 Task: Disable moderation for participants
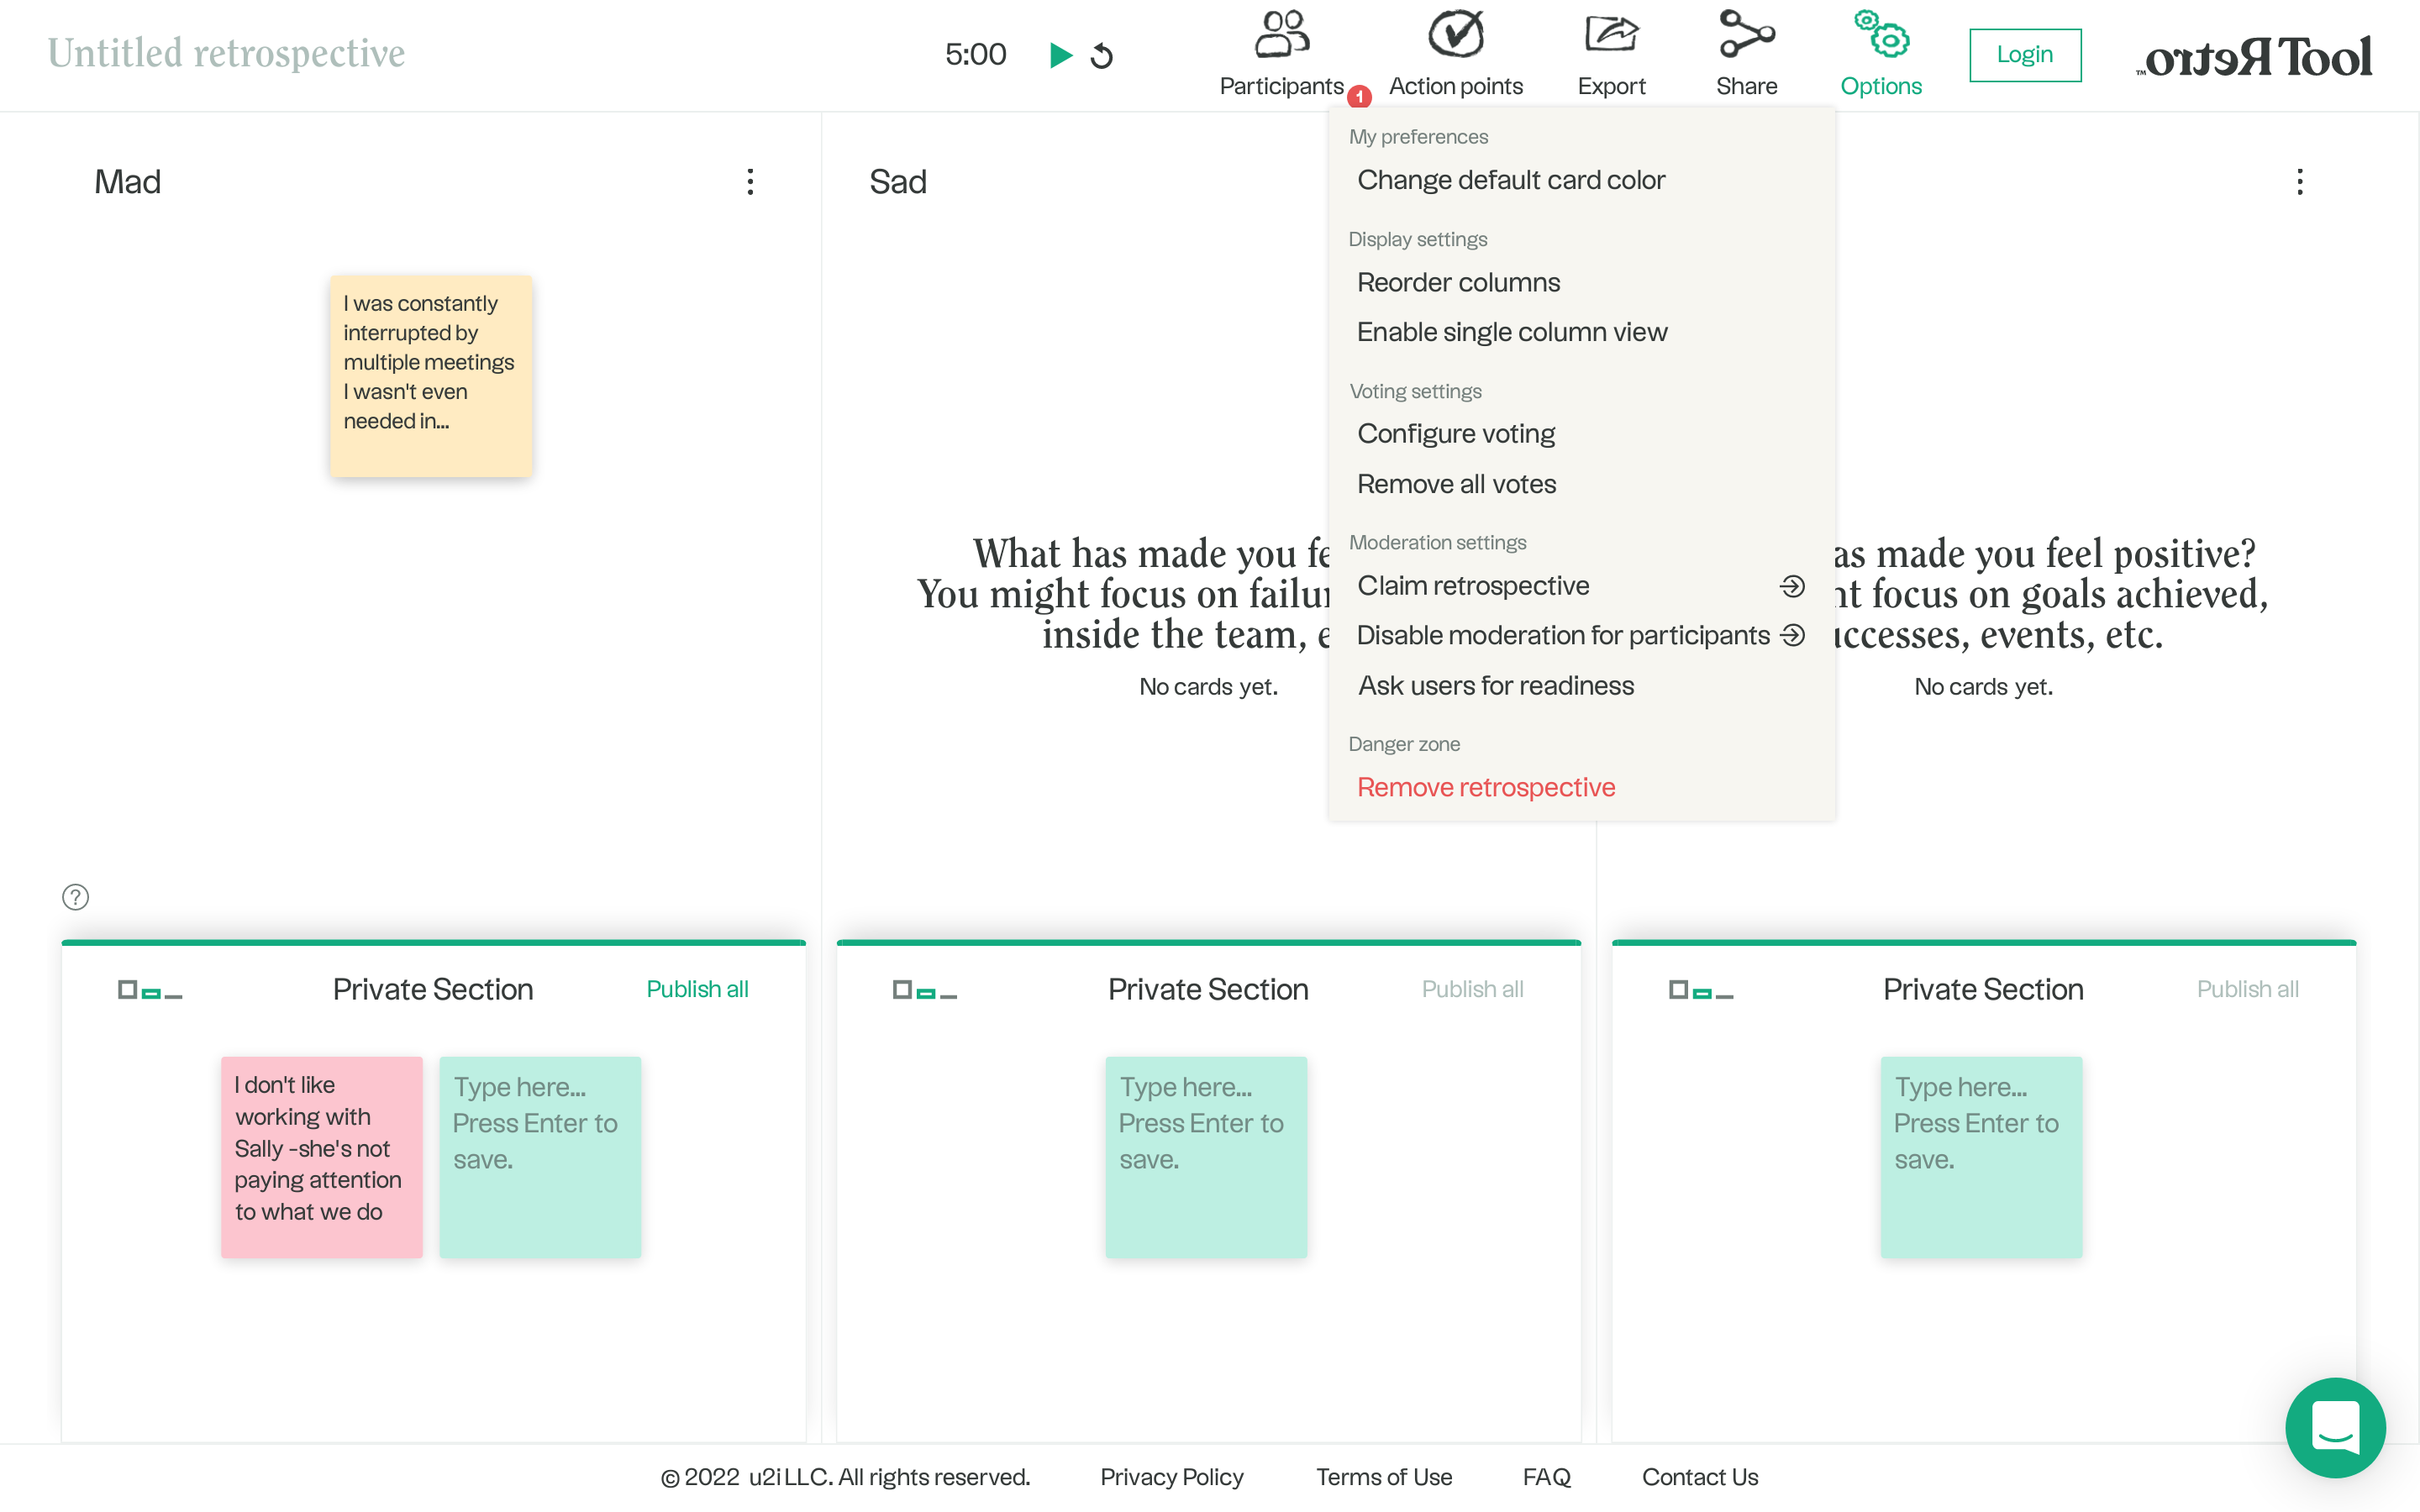1563,635
